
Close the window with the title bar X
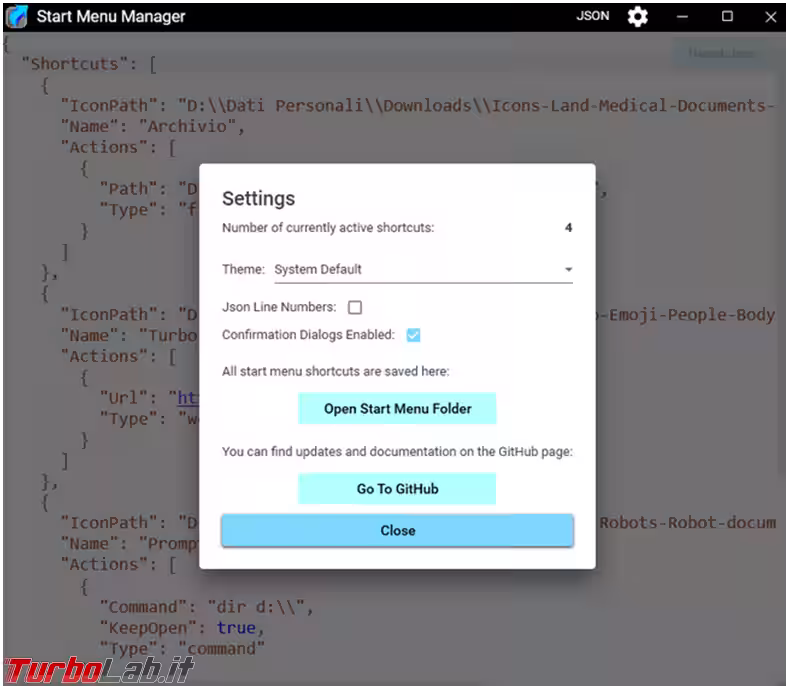click(x=770, y=16)
